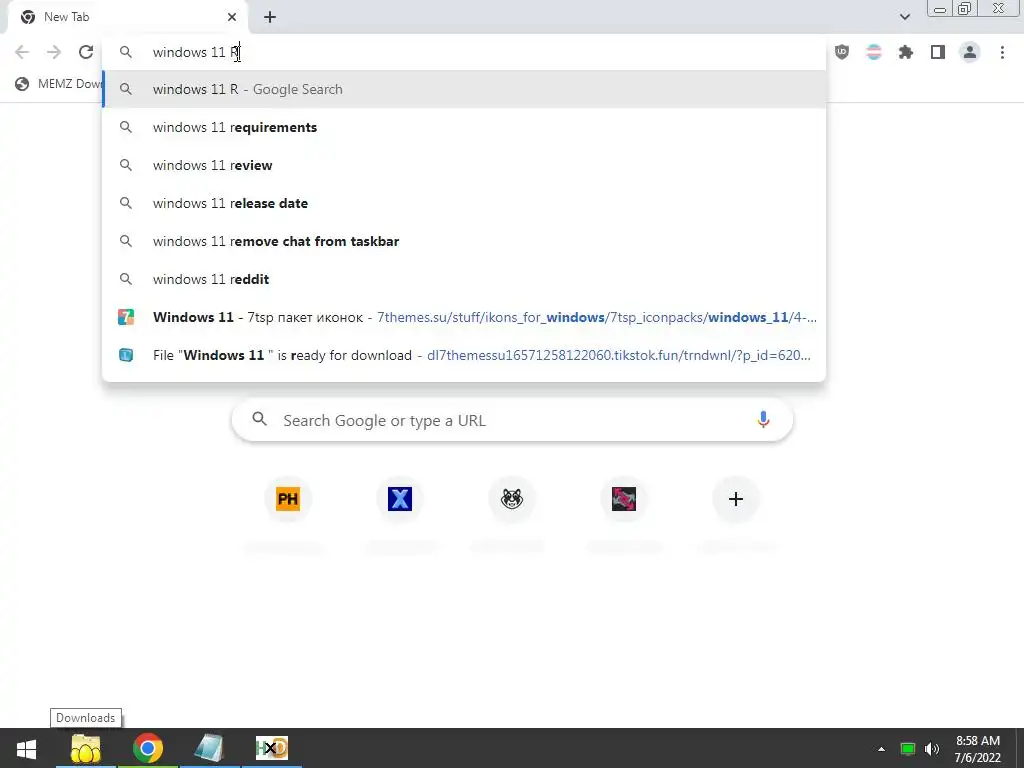This screenshot has width=1024, height=768.
Task: Pick 'windows 11 remove chat from taskbar'
Action: pos(464,241)
